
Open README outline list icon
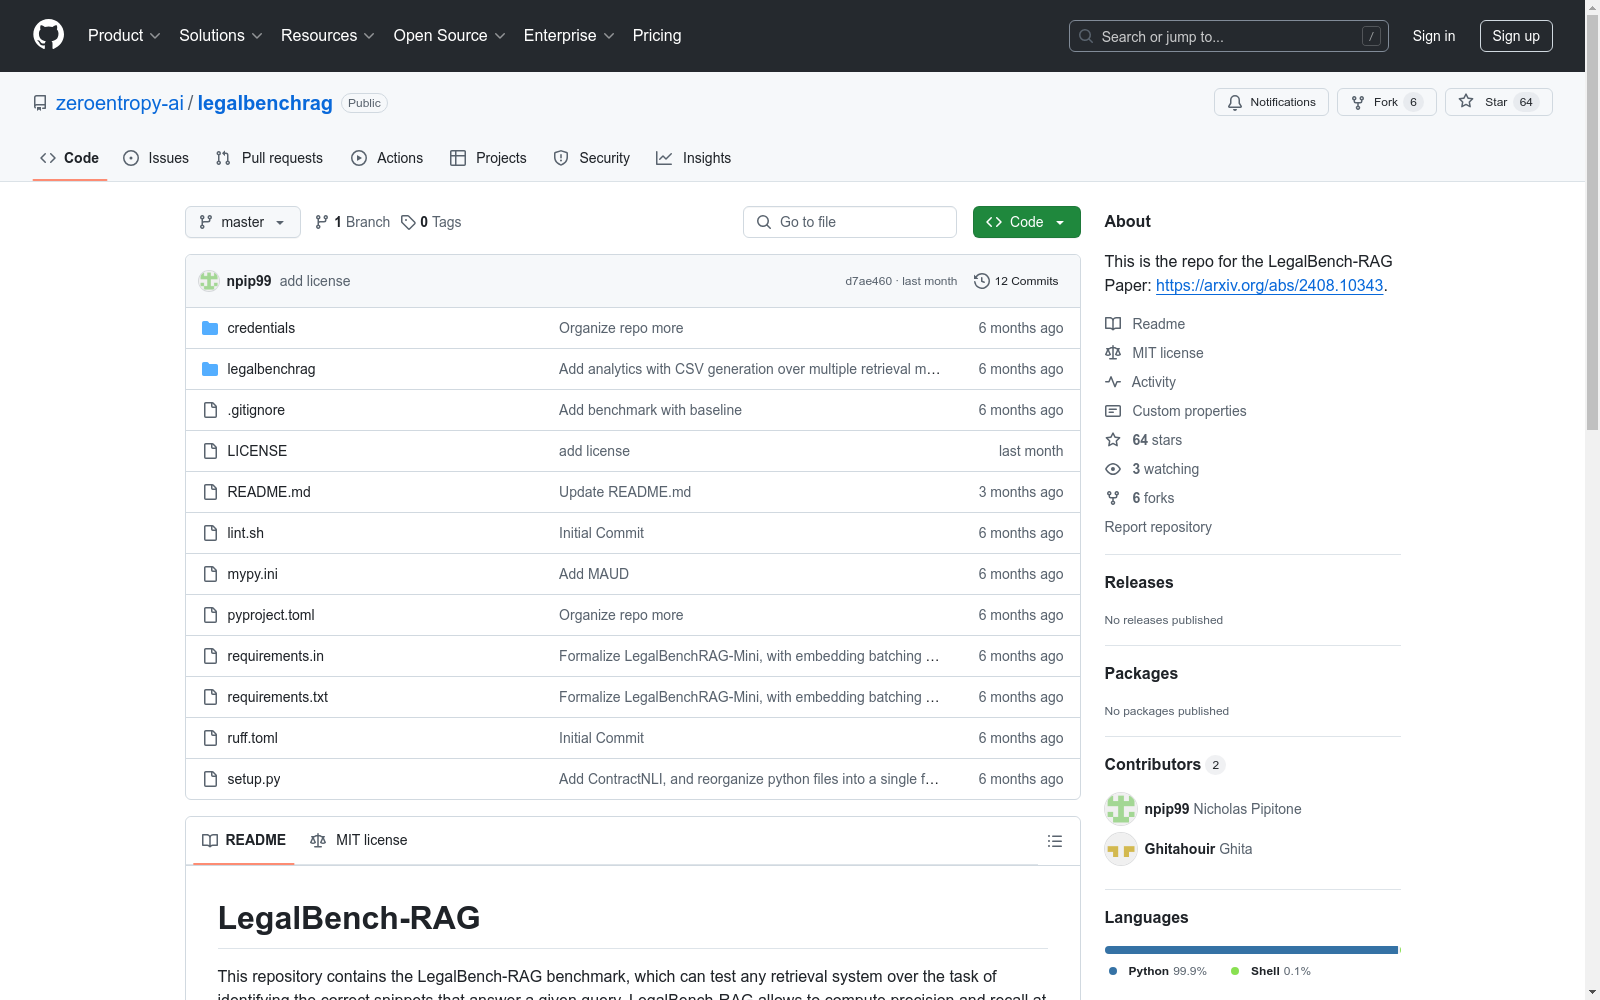point(1054,841)
